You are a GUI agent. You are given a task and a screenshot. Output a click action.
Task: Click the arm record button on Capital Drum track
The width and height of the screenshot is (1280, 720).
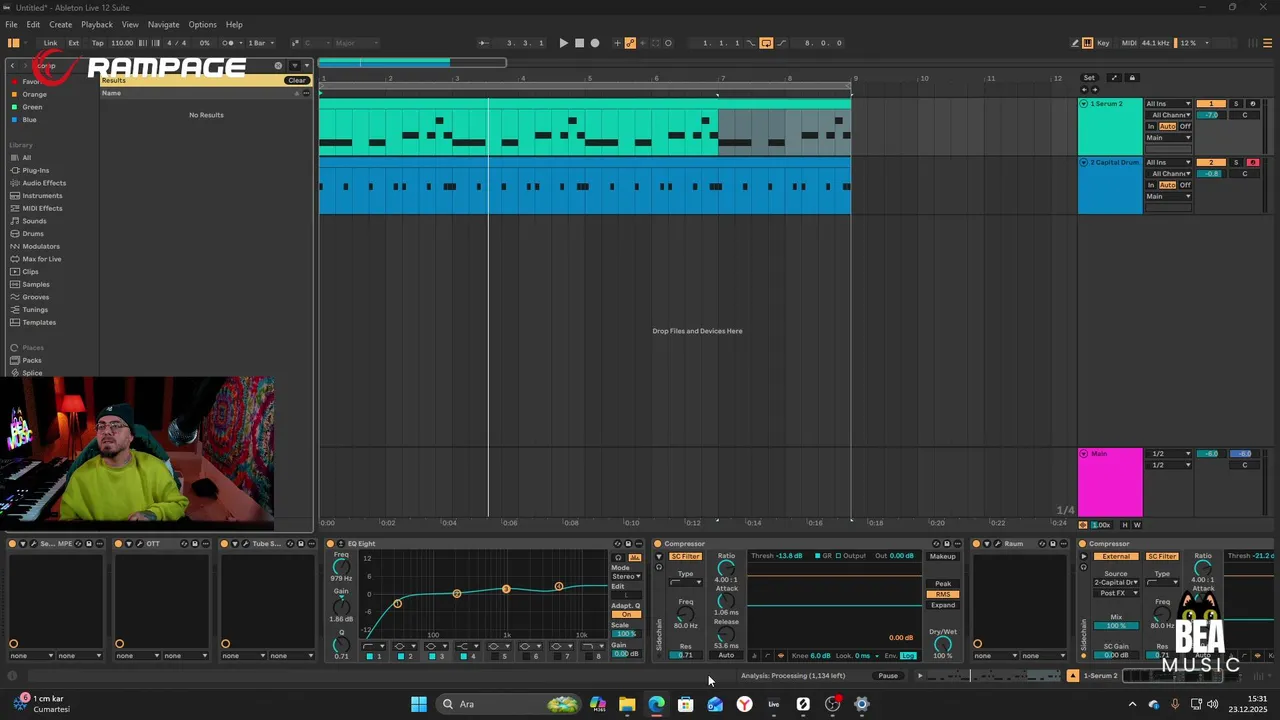(1253, 162)
